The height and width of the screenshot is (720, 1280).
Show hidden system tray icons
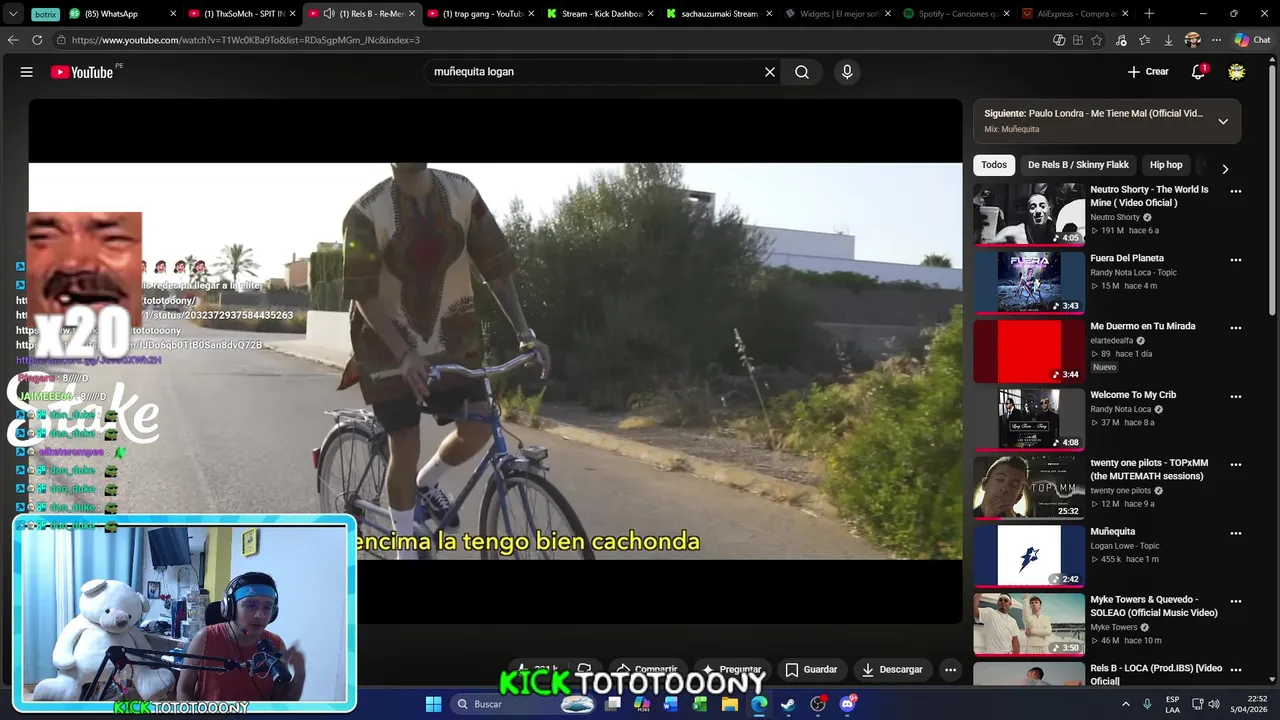(x=1124, y=704)
